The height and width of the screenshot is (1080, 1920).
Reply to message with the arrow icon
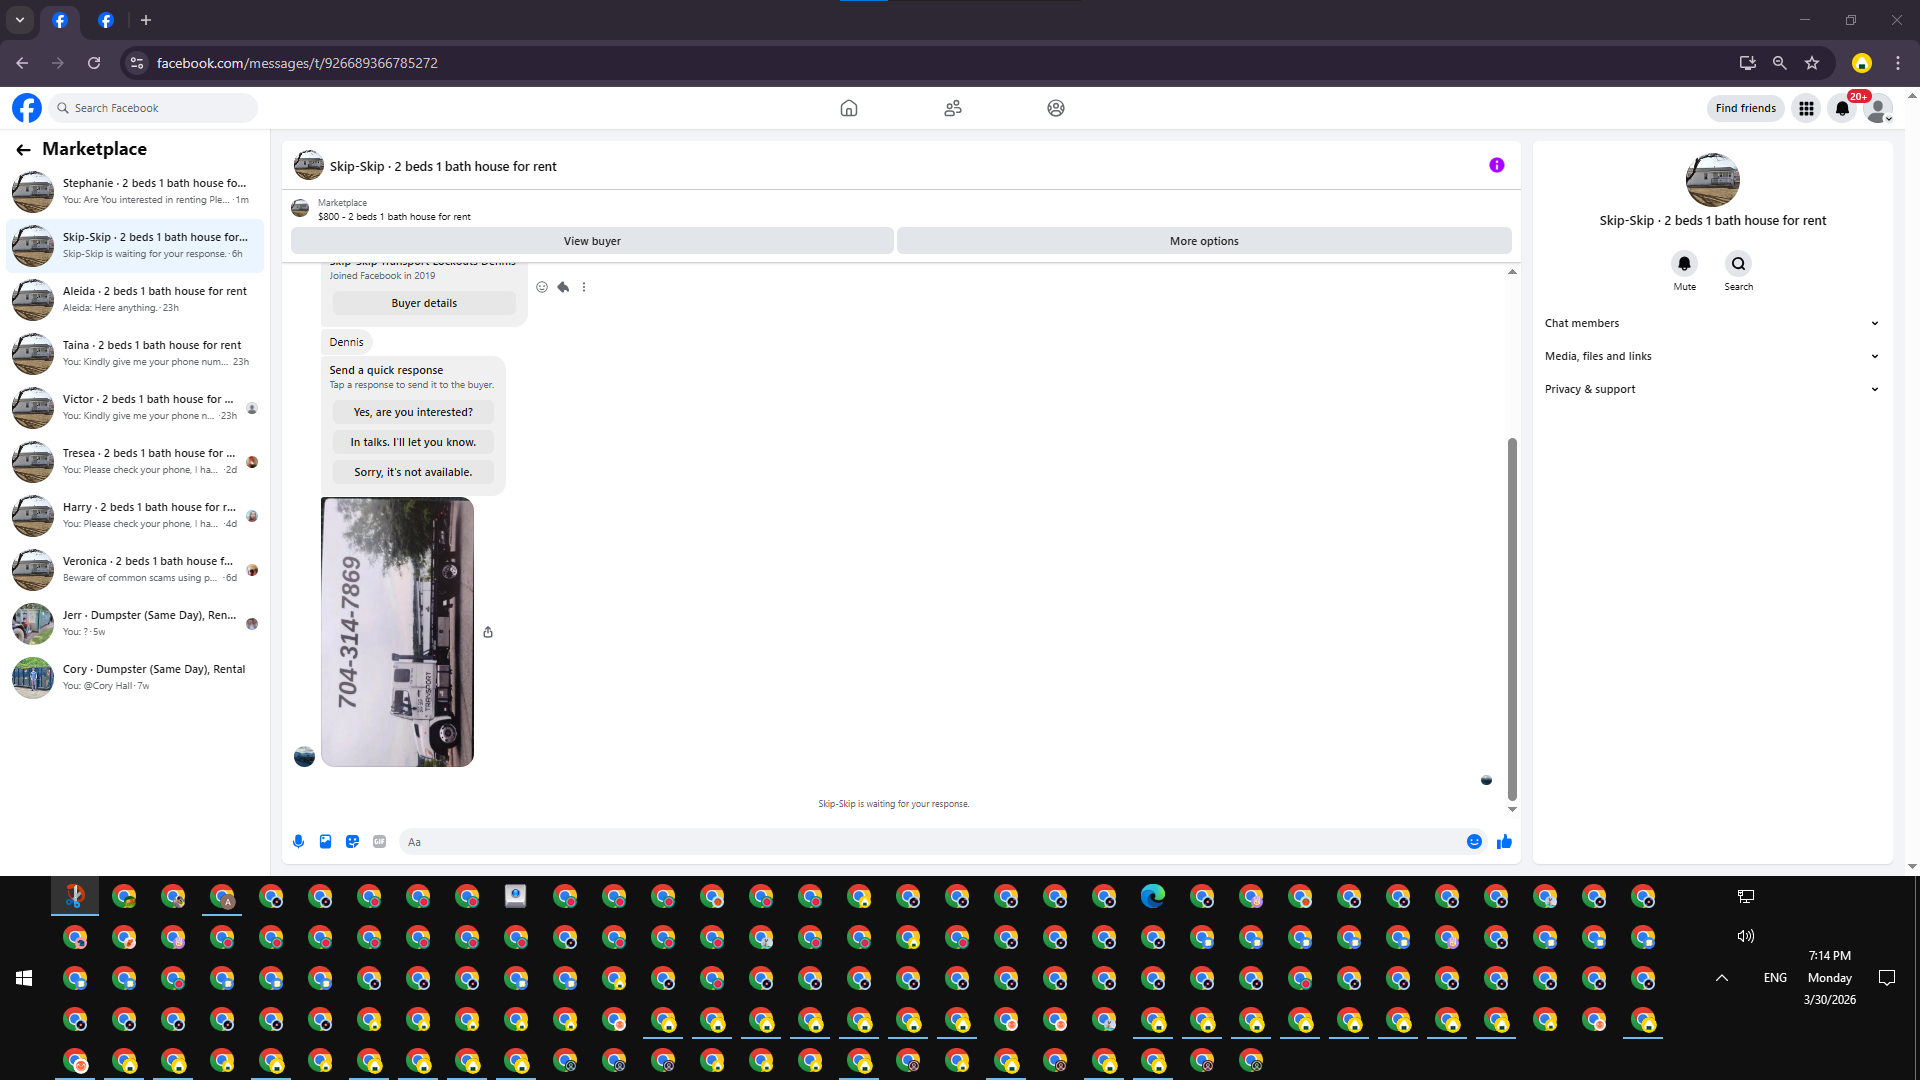563,287
